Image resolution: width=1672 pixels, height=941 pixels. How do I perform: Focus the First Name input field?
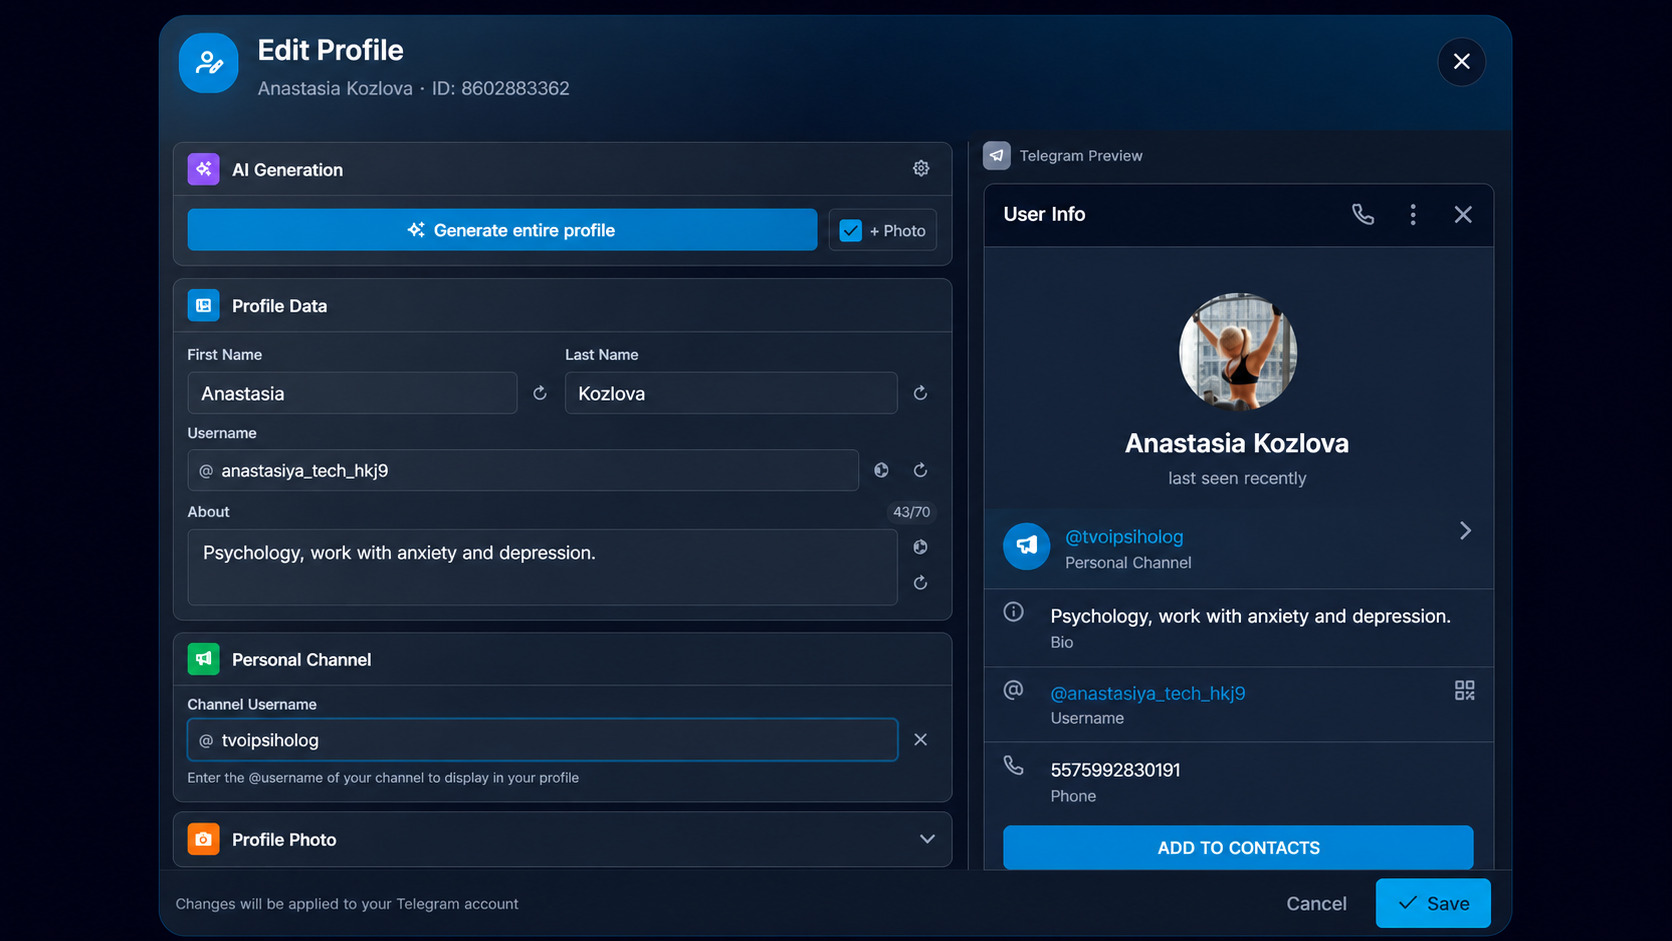click(x=352, y=393)
